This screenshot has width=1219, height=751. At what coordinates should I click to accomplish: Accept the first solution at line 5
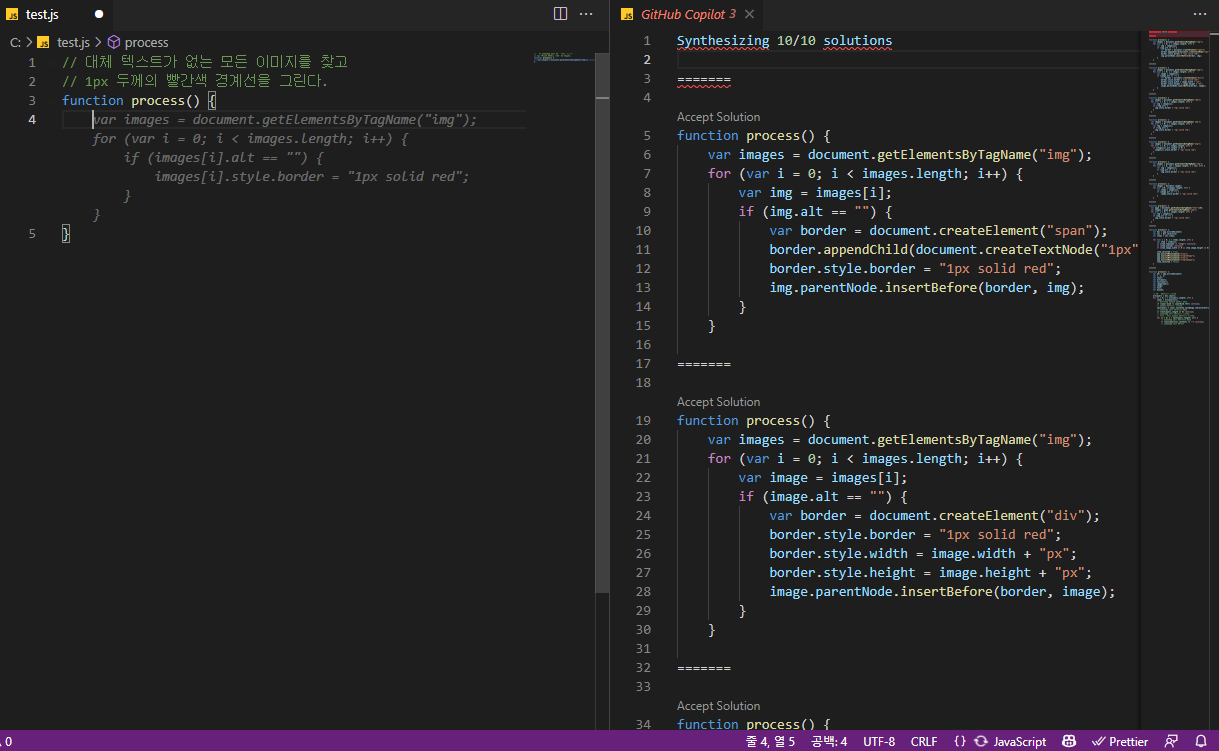718,117
